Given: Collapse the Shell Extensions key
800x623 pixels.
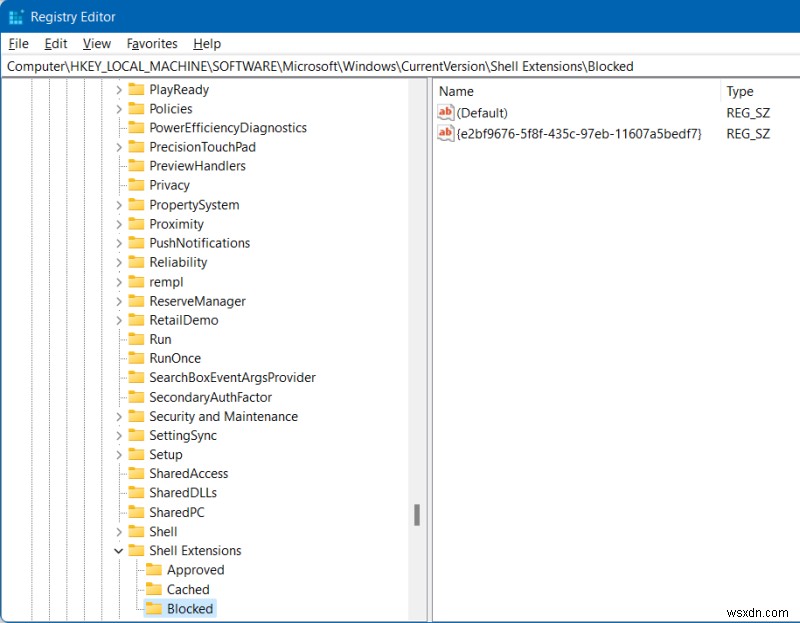Looking at the screenshot, I should (119, 550).
